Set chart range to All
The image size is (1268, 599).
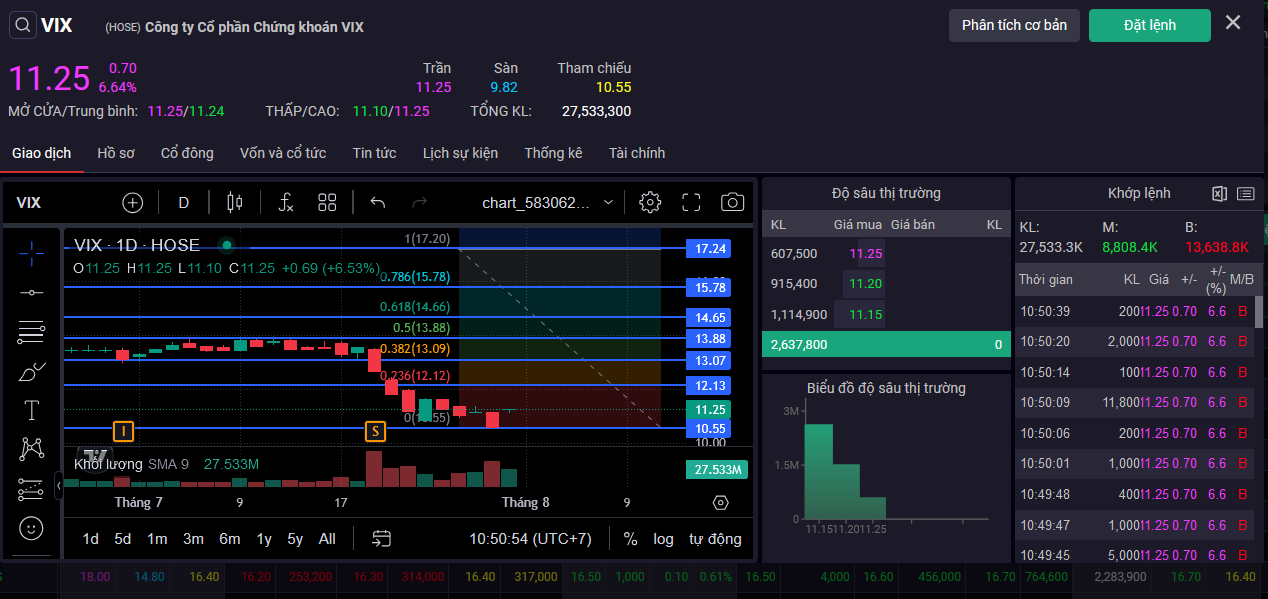click(327, 539)
